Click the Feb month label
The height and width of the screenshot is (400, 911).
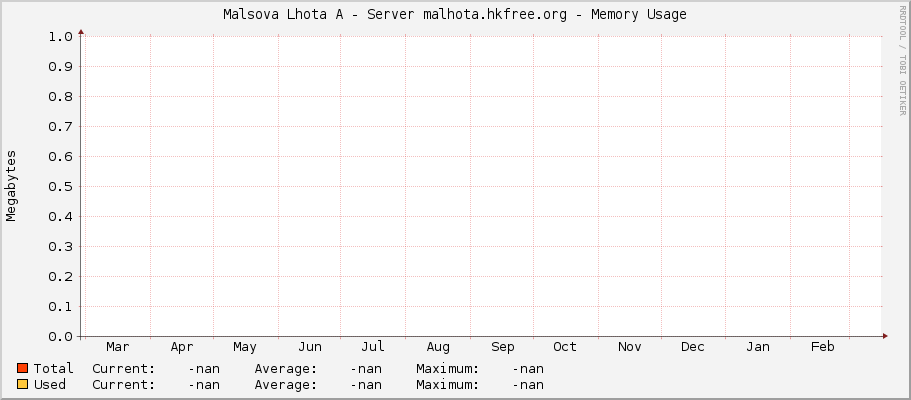[823, 347]
